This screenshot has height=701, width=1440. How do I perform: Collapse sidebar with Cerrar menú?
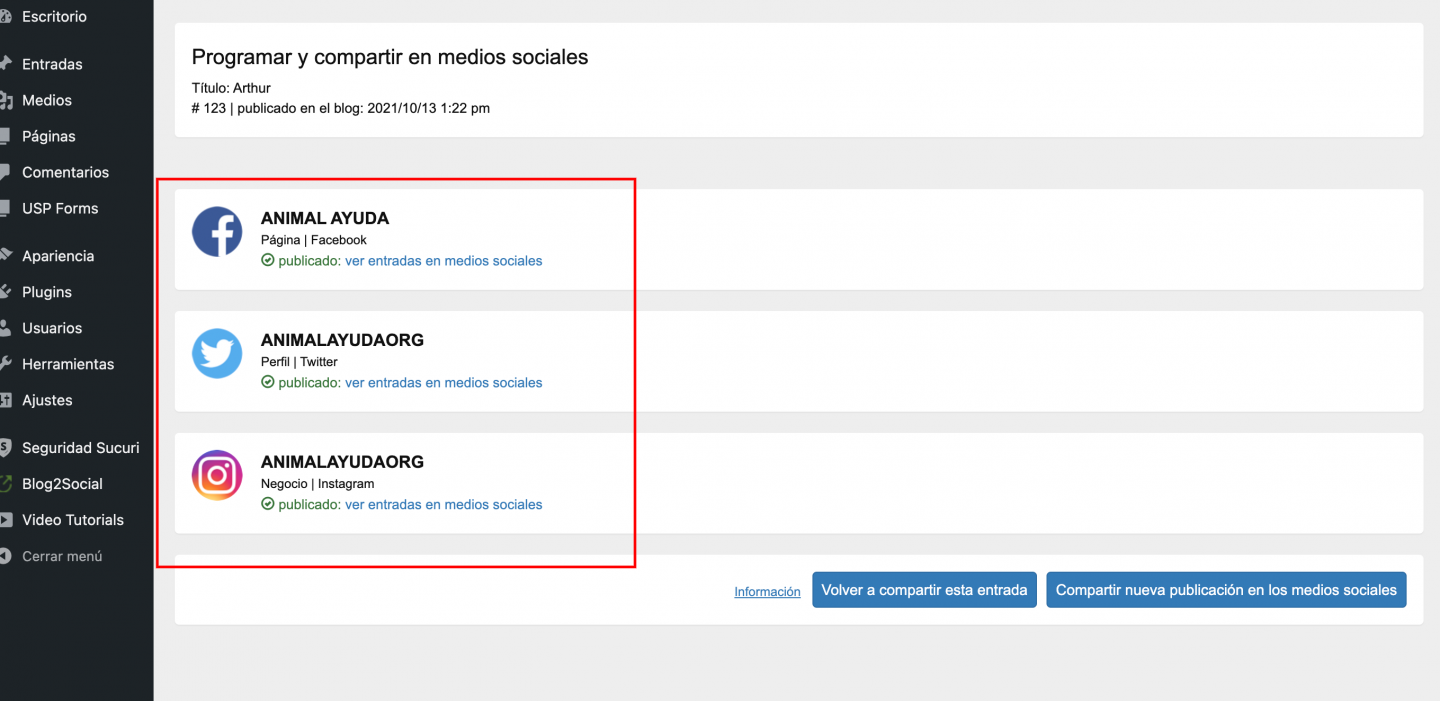[62, 556]
